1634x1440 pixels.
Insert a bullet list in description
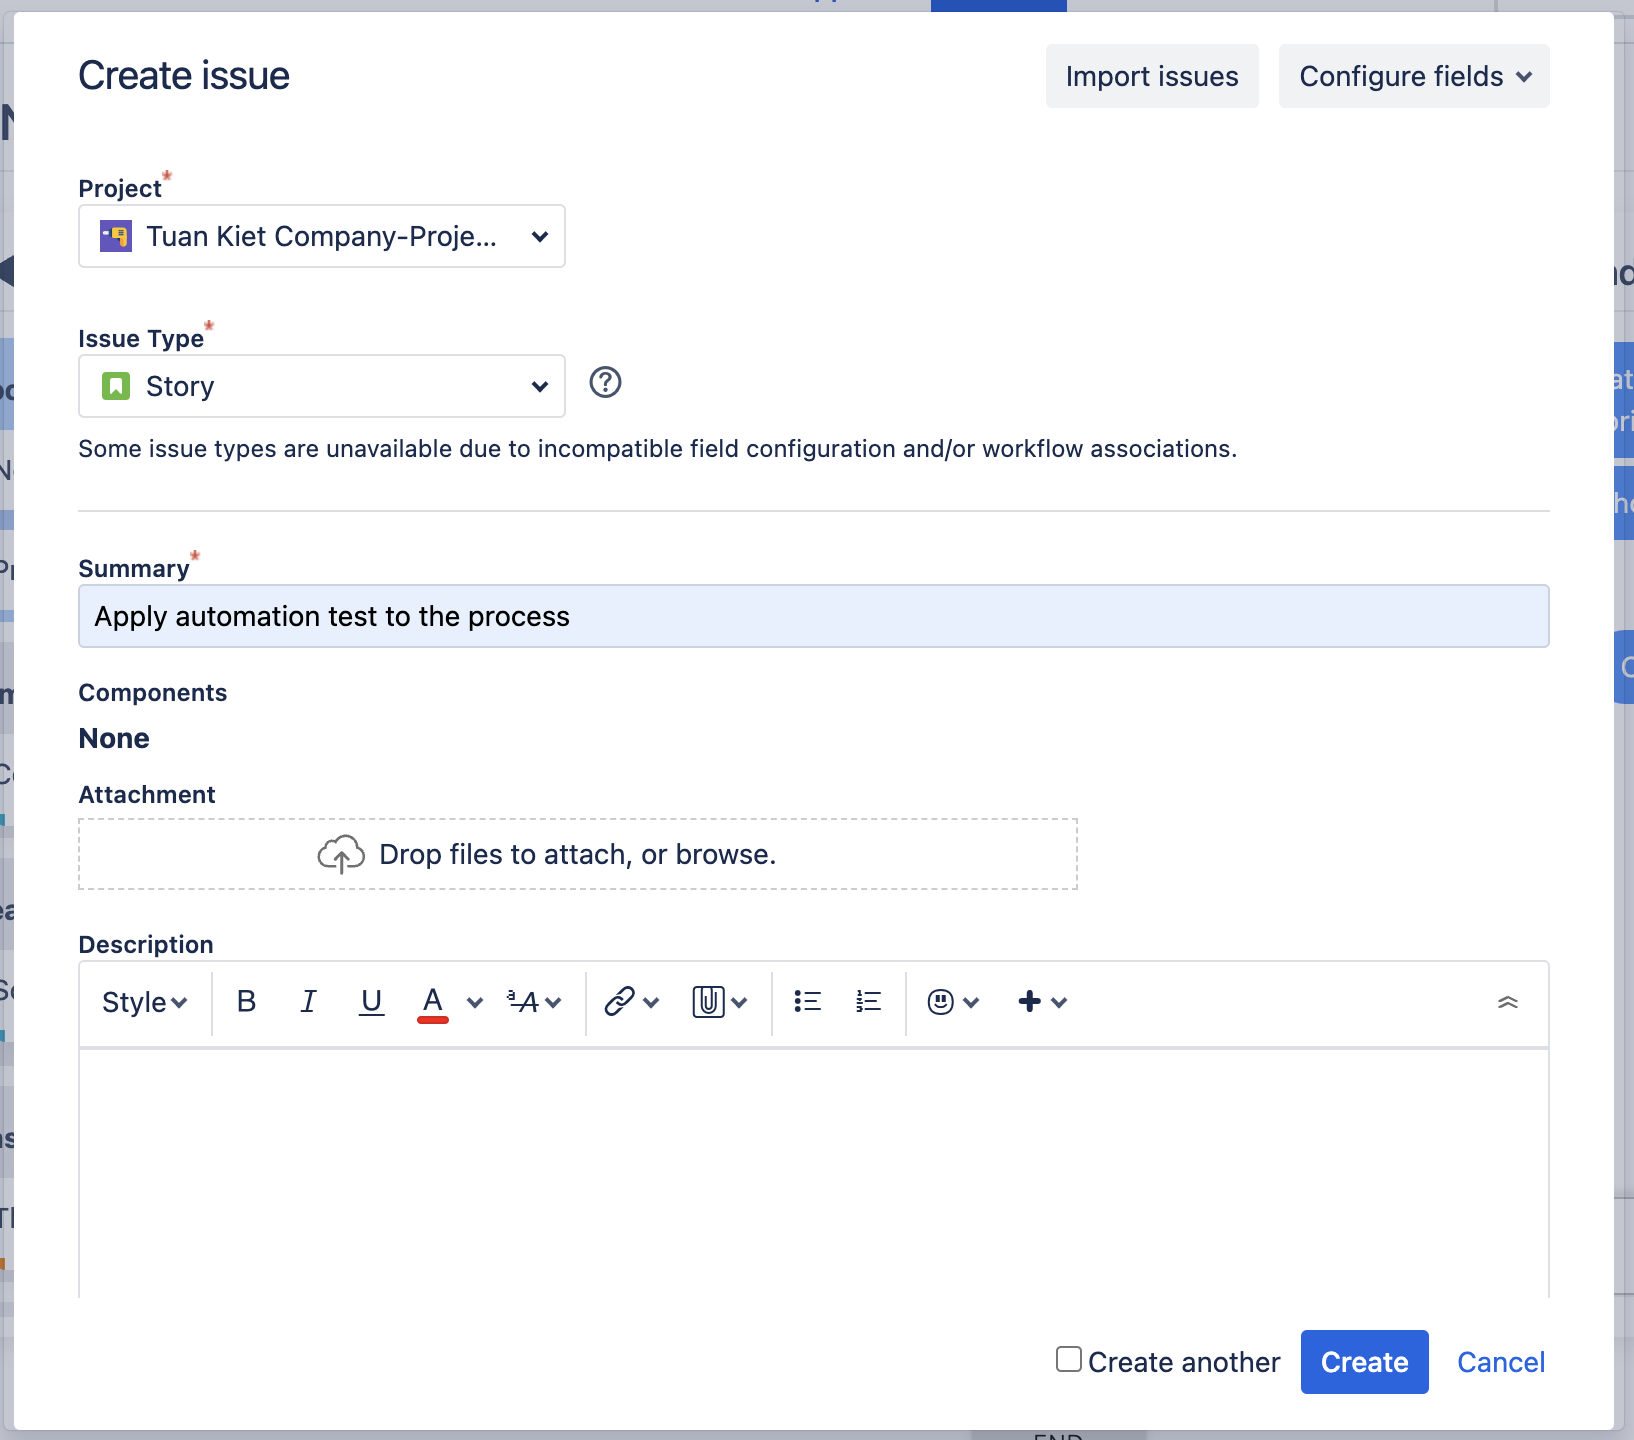[x=807, y=1001]
